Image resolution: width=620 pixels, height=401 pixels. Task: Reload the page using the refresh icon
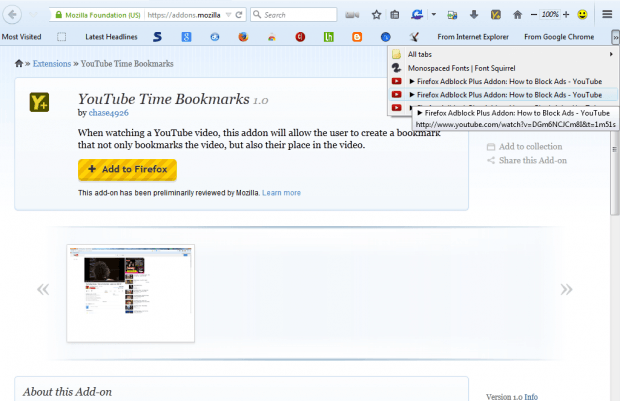coord(239,15)
